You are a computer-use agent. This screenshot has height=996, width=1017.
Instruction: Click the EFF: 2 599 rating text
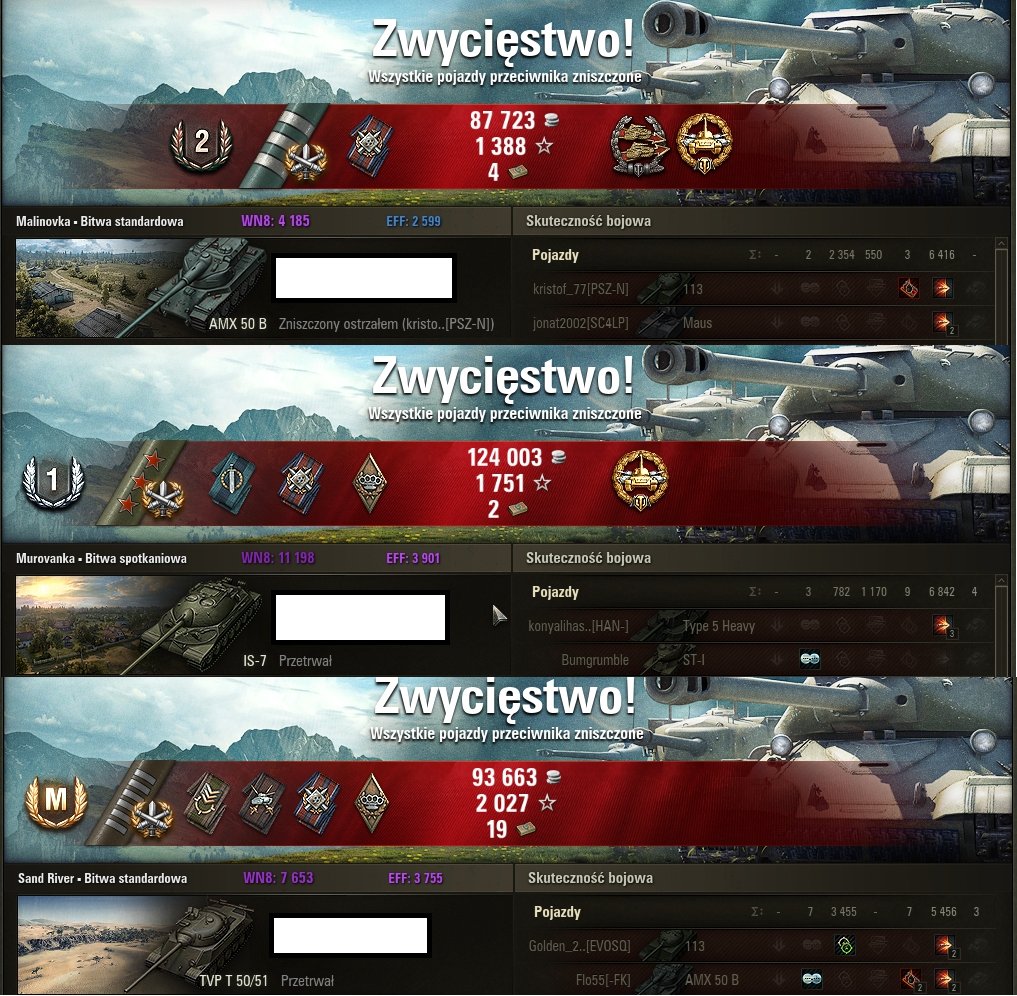click(x=413, y=221)
